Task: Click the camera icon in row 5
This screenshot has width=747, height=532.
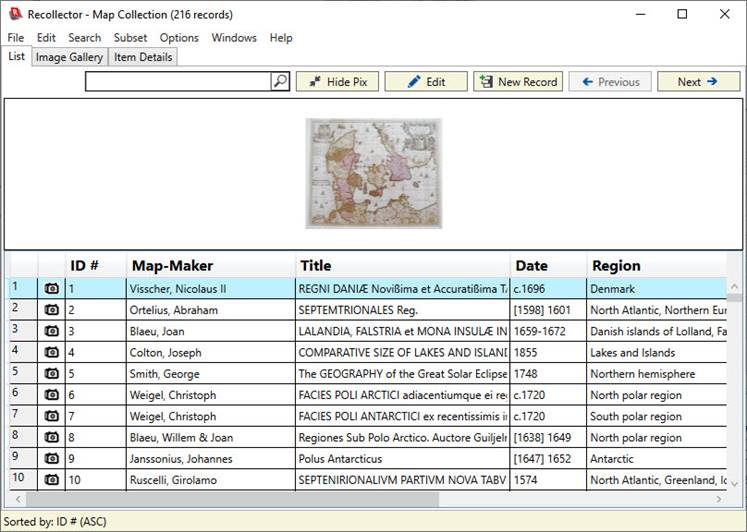Action: [51, 373]
